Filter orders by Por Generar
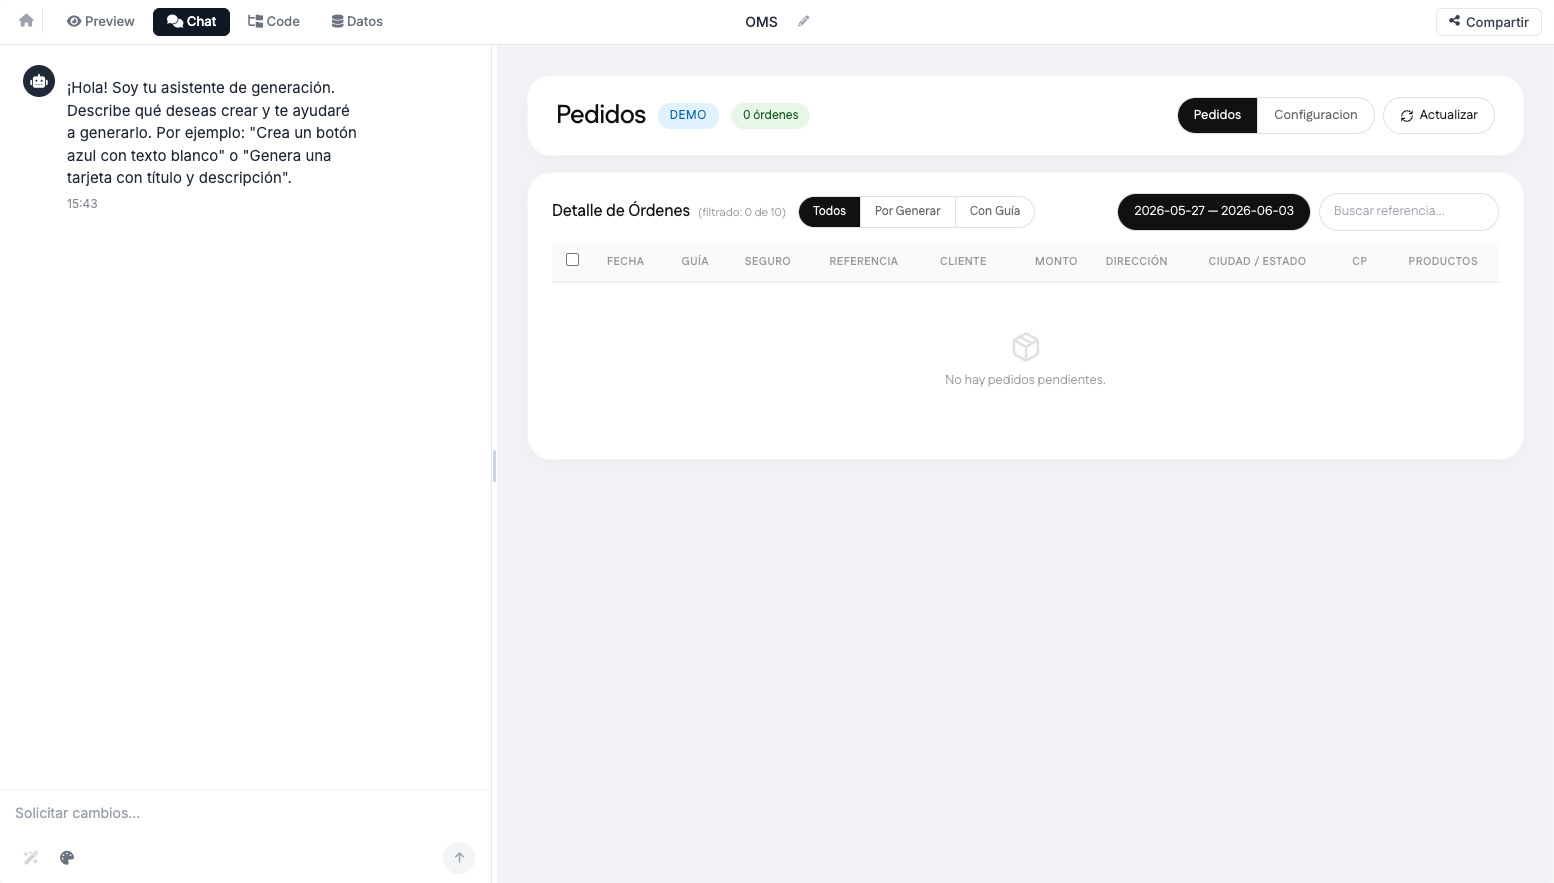The height and width of the screenshot is (883, 1554). tap(907, 211)
